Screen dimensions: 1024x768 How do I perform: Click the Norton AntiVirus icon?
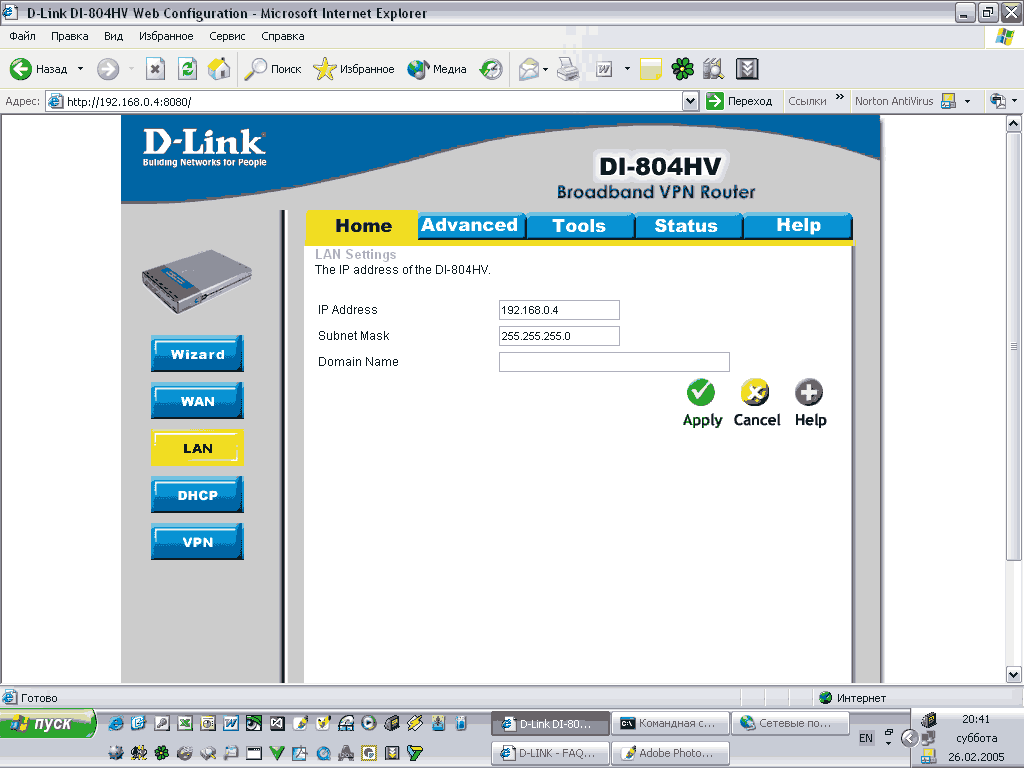(948, 101)
